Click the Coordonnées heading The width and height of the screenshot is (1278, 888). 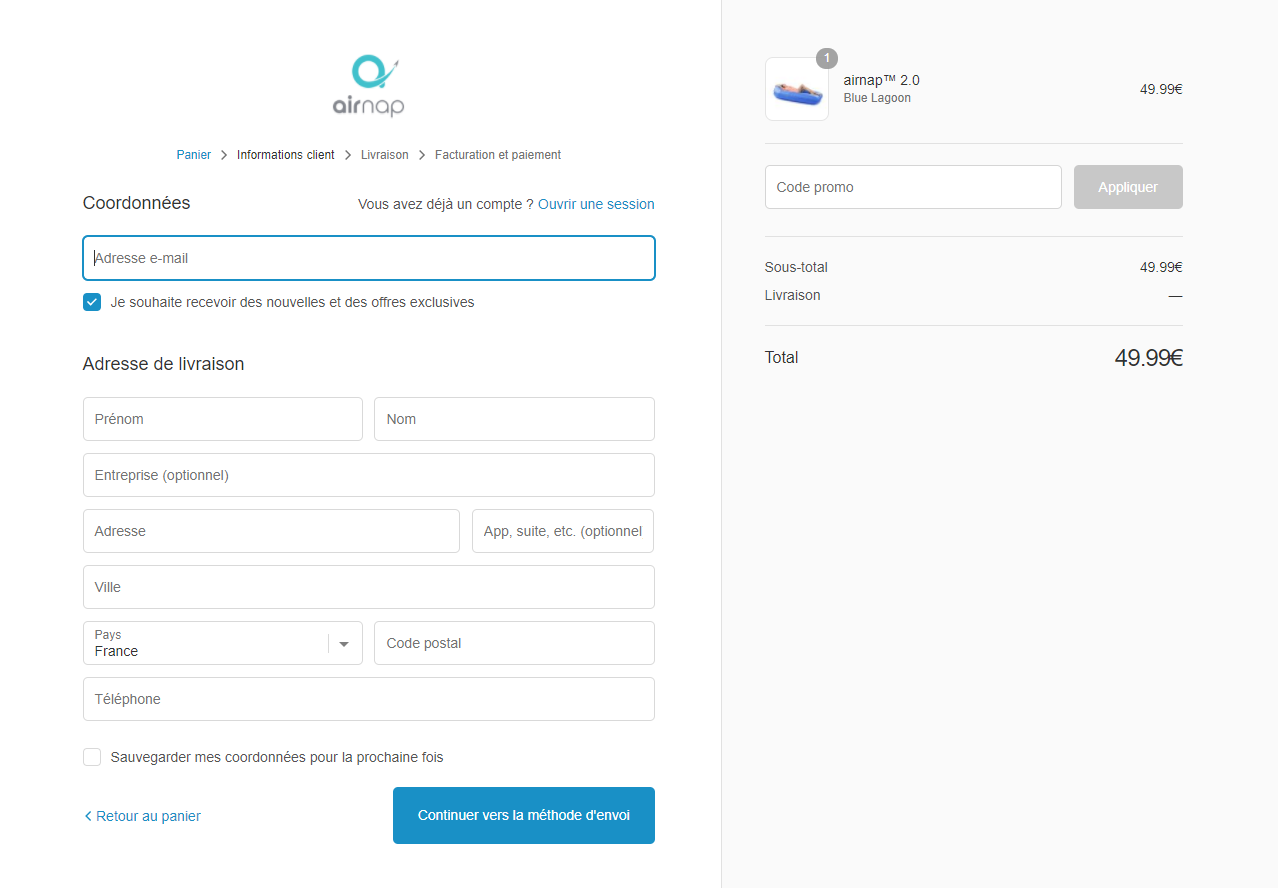(x=136, y=203)
